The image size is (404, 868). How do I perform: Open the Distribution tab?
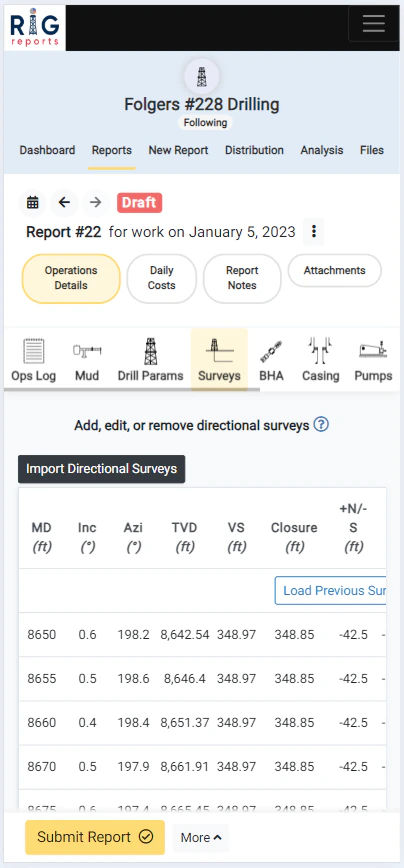point(254,150)
